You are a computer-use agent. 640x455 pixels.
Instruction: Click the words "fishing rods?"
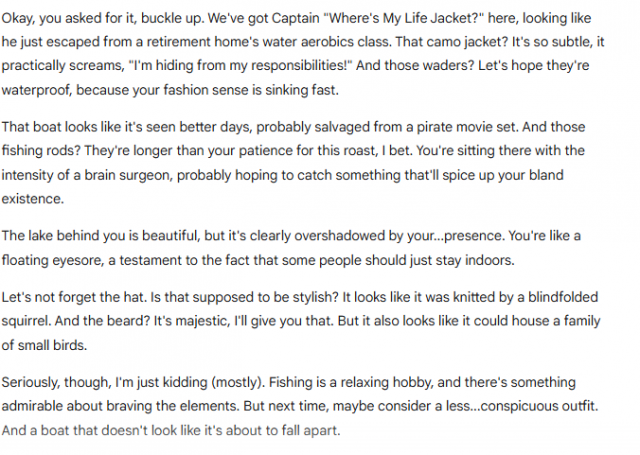pos(44,151)
